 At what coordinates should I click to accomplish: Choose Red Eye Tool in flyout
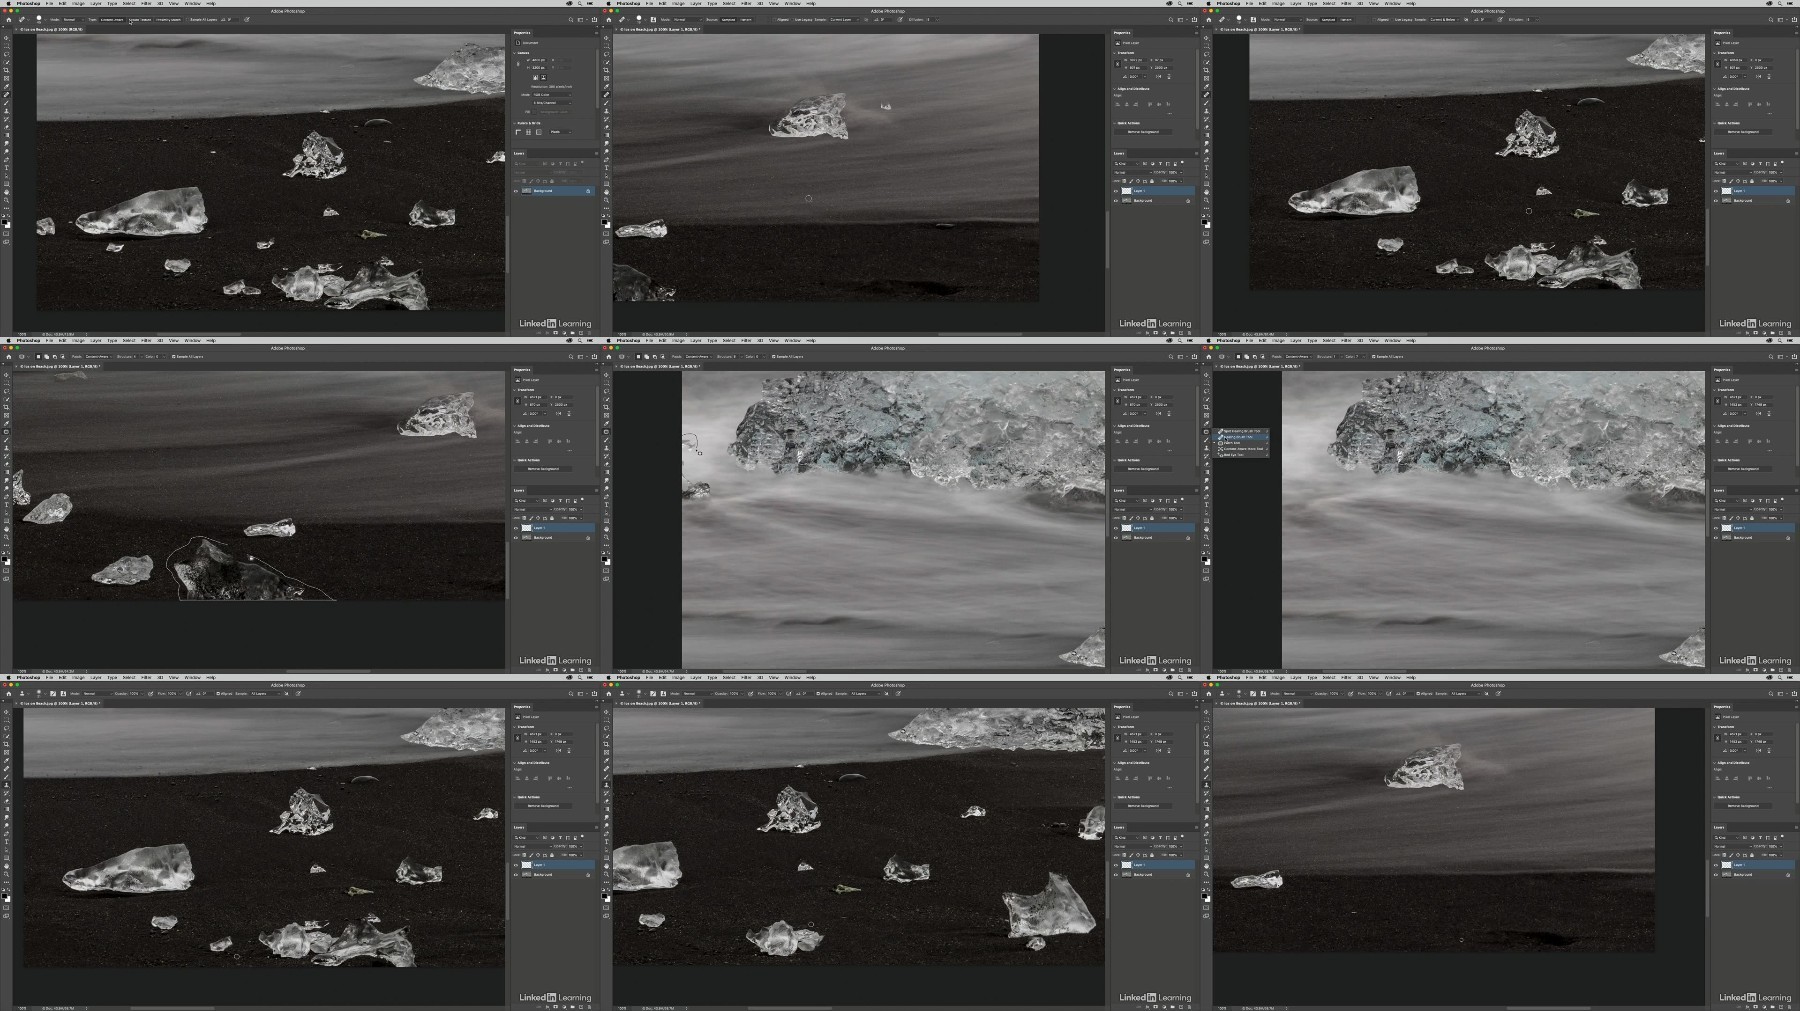(x=1241, y=455)
